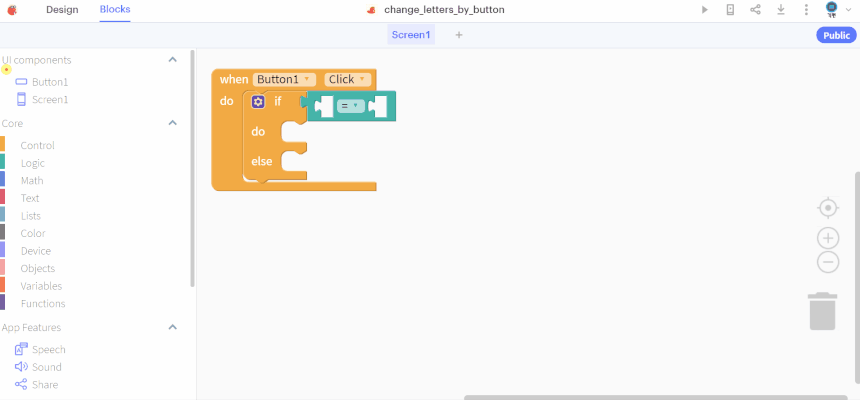Click the trash can icon
The width and height of the screenshot is (860, 400).
point(822,311)
